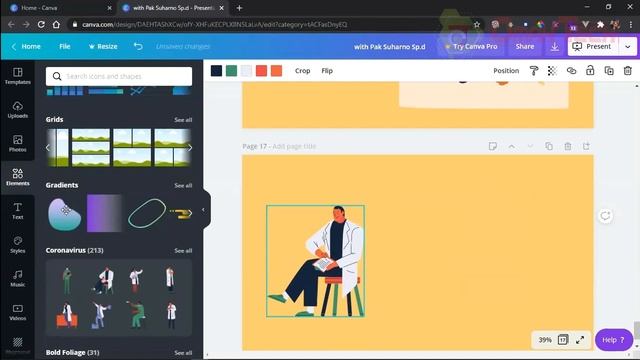Add notes to Page 17
640x360 pixels.
tap(493, 146)
